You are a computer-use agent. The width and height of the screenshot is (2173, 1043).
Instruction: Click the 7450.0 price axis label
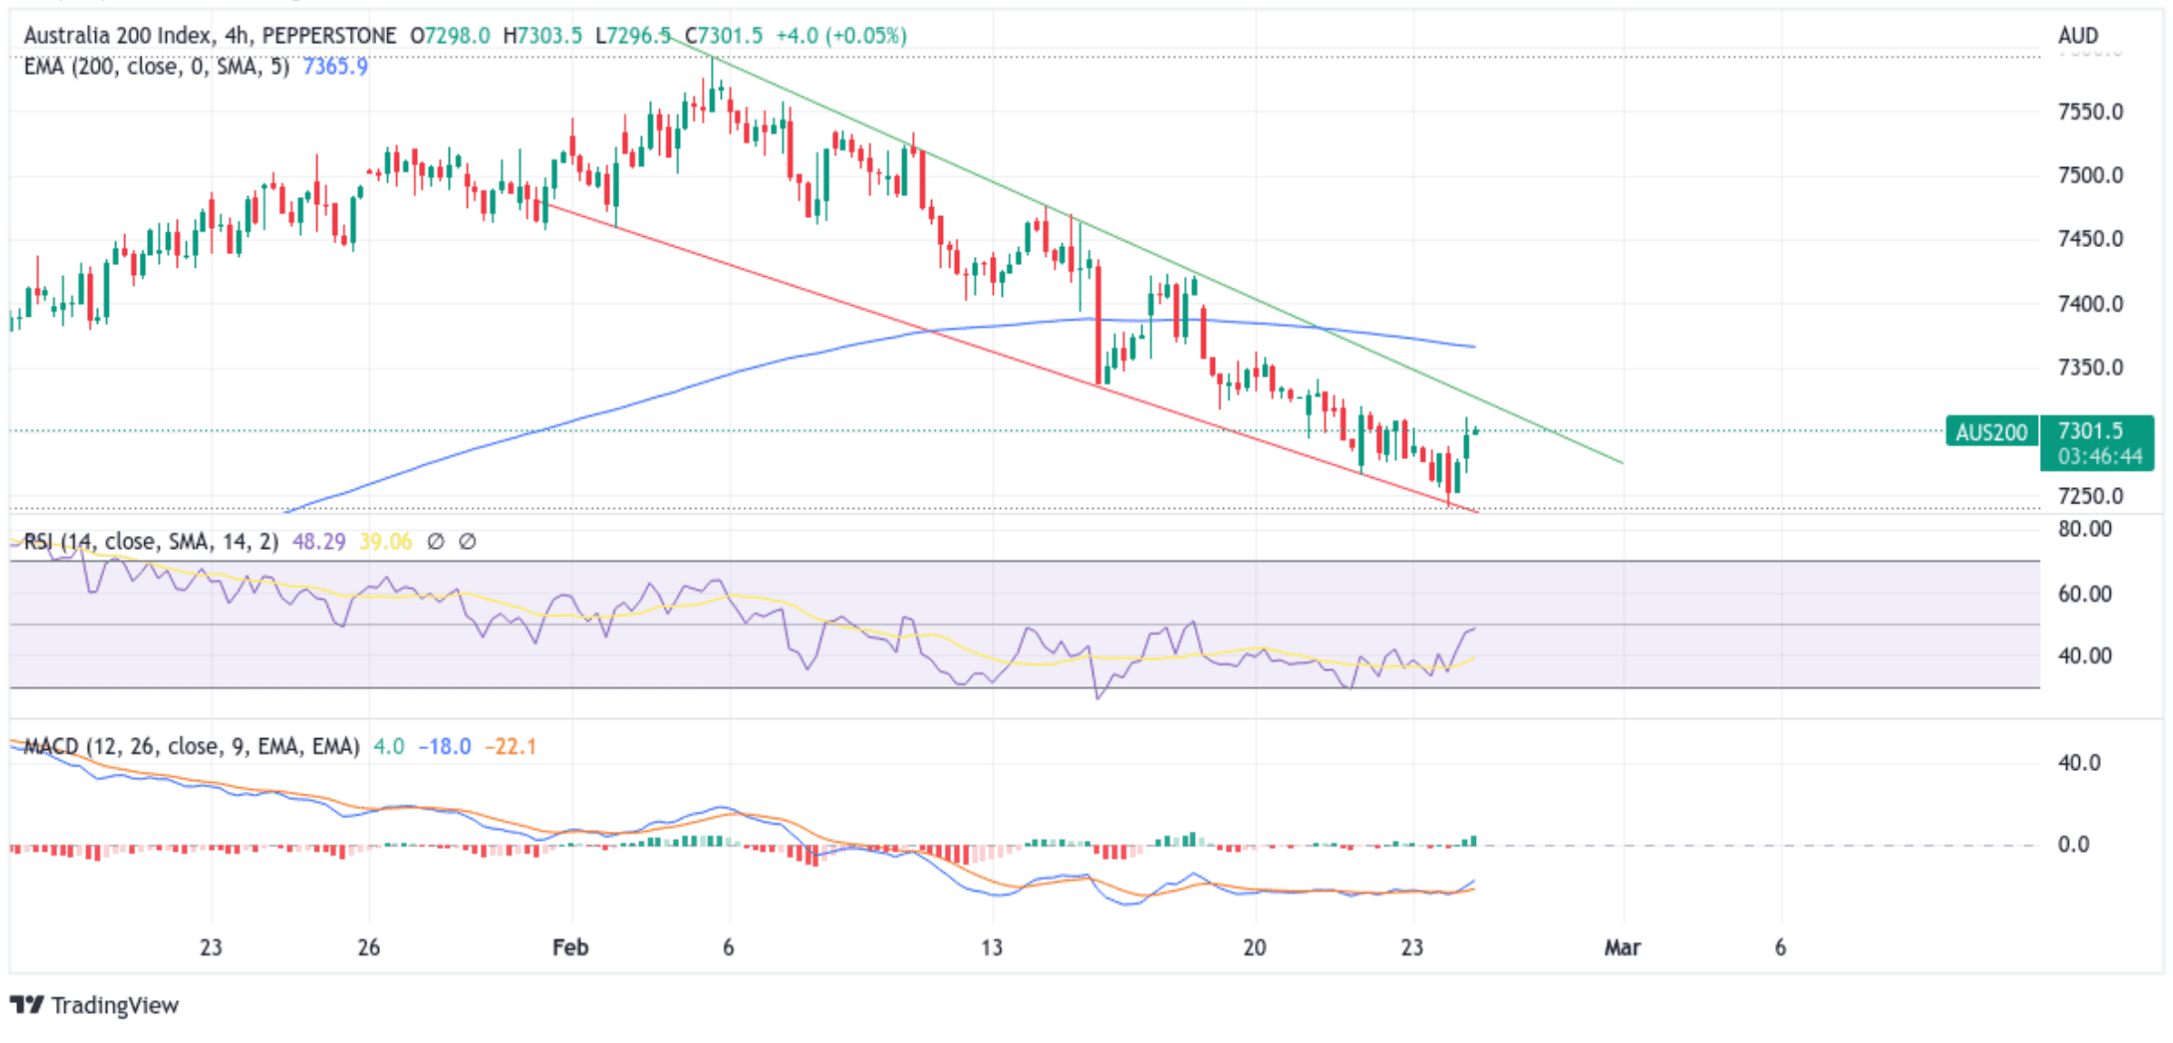pyautogui.click(x=2090, y=239)
